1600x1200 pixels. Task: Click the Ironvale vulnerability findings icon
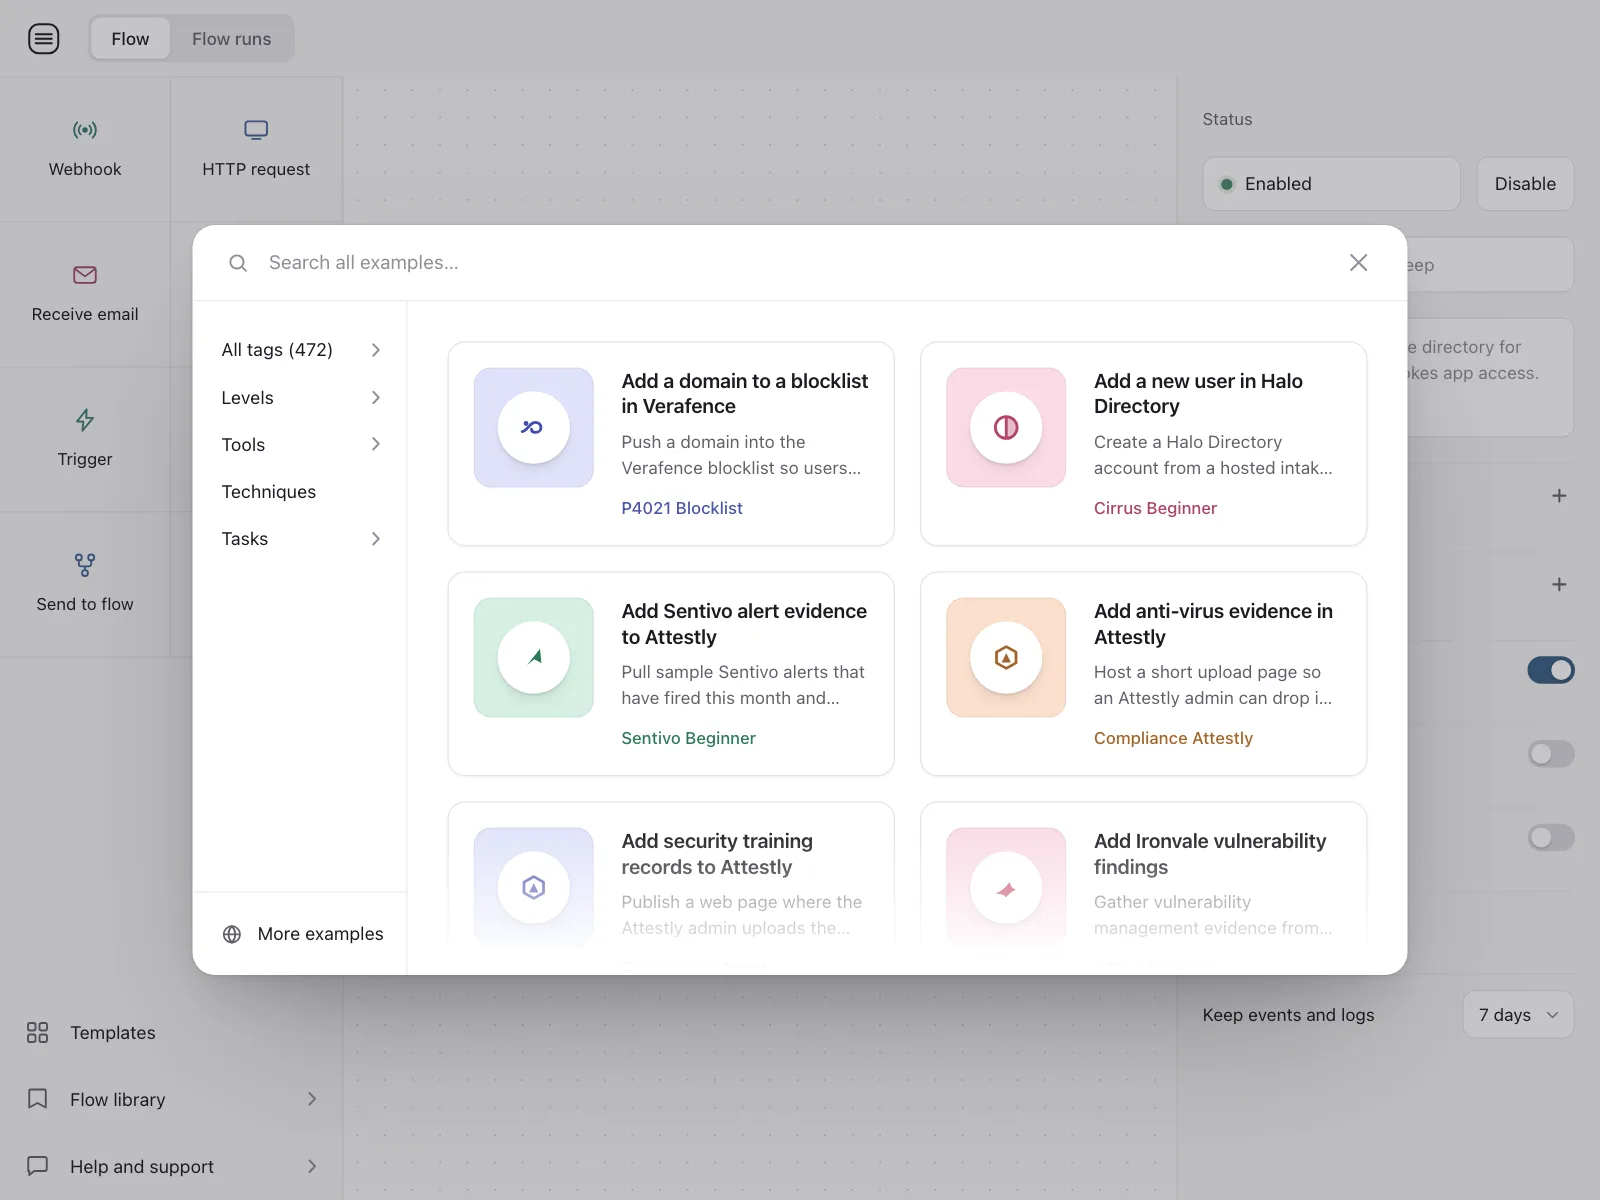click(1006, 888)
